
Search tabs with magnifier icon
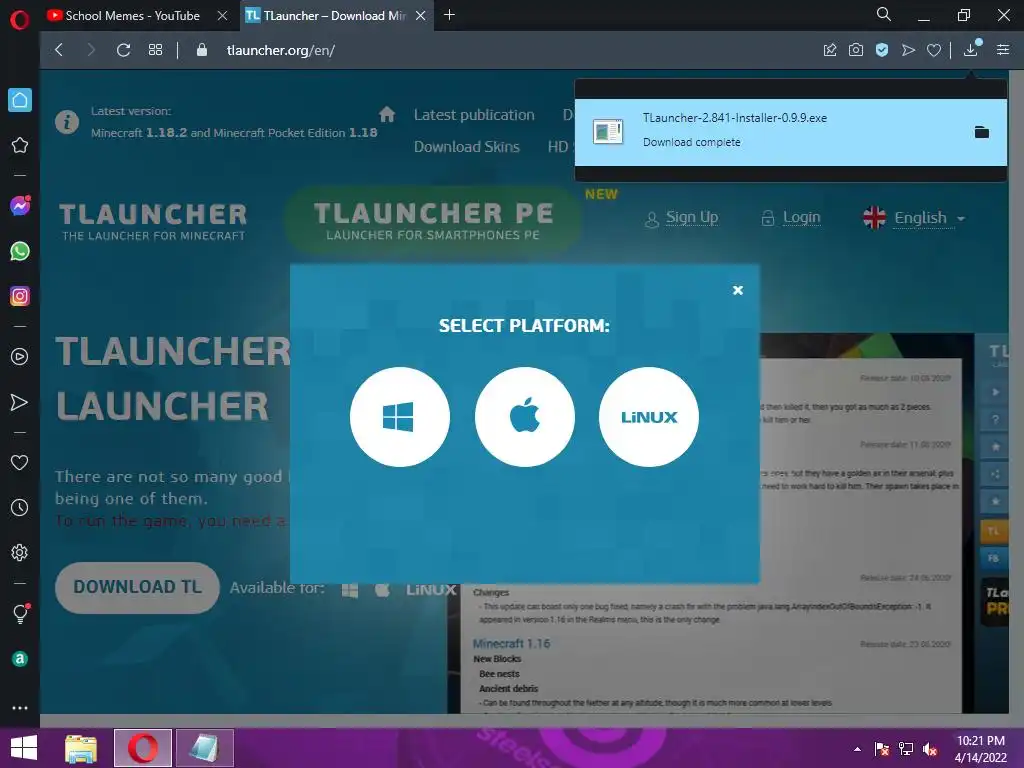(x=884, y=14)
